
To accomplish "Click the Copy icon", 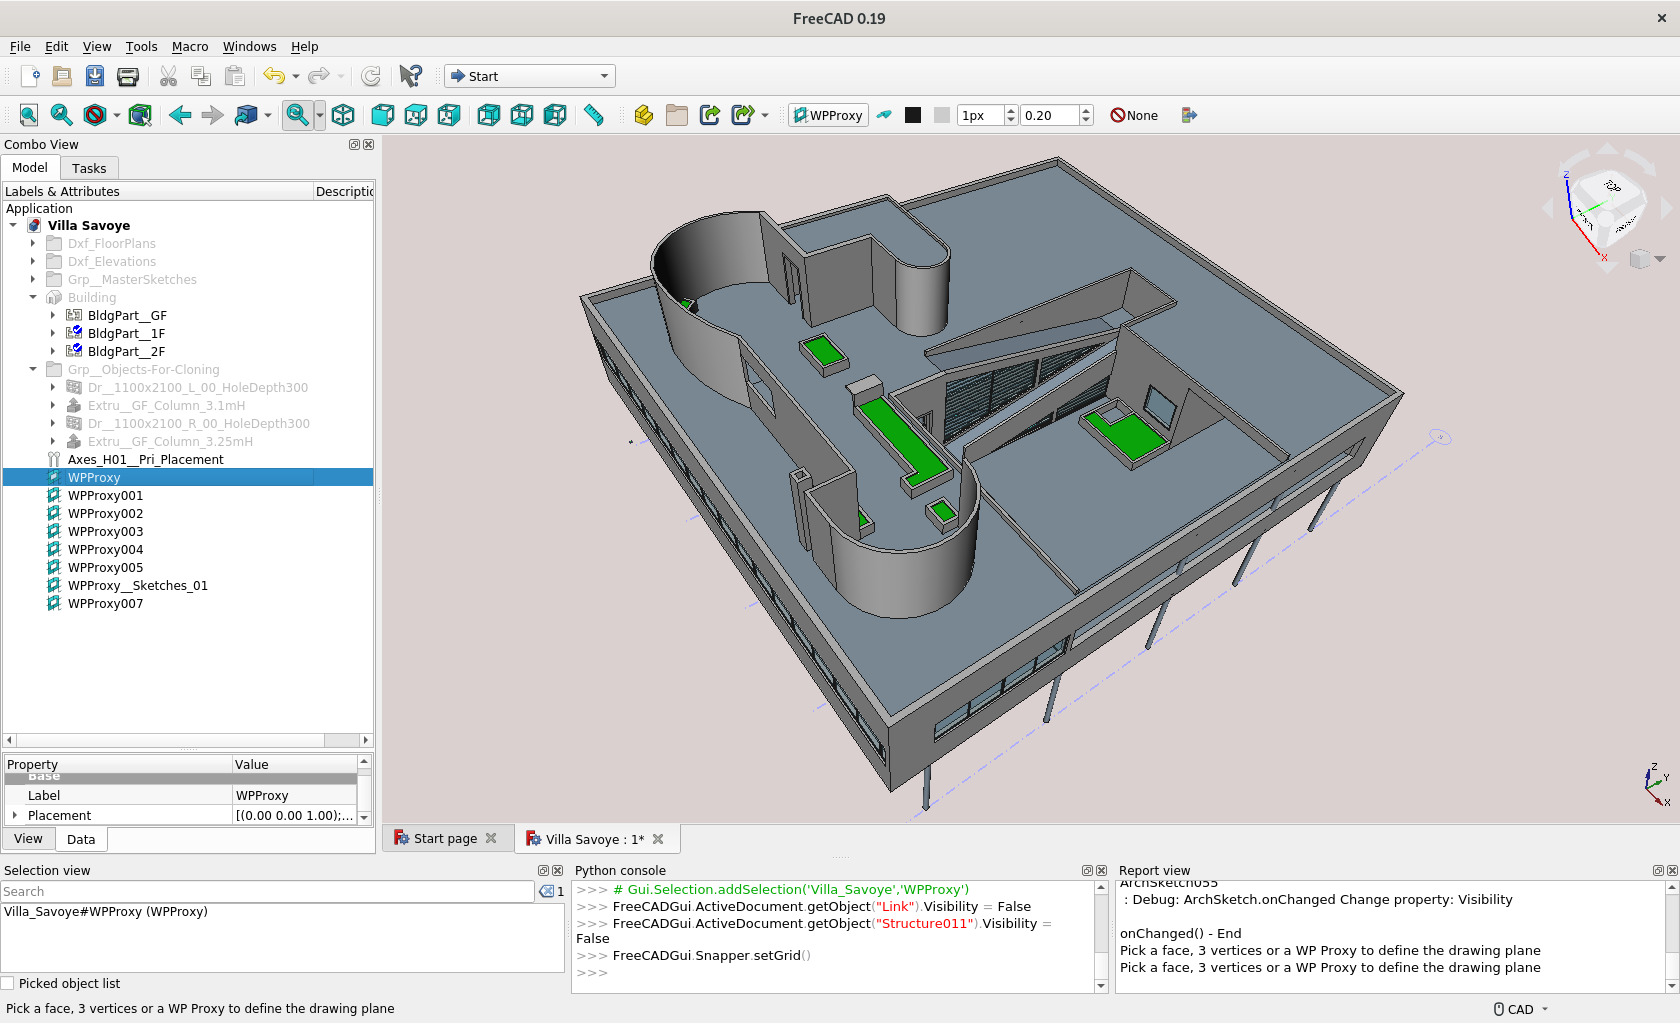I will click(201, 76).
